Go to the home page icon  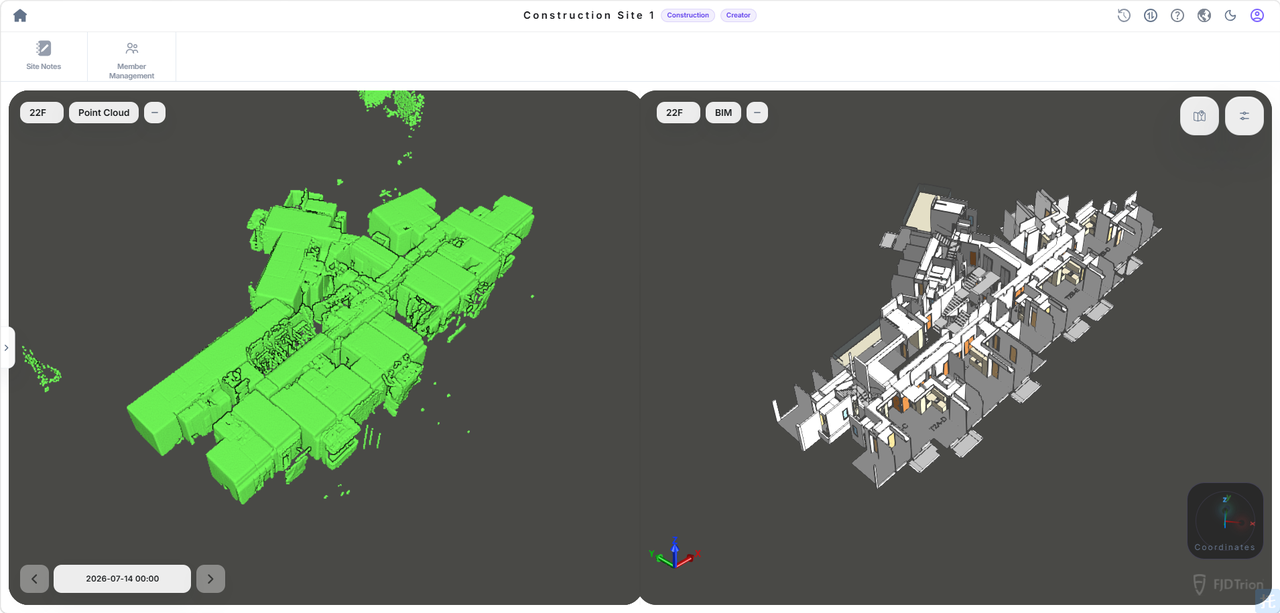click(x=20, y=15)
